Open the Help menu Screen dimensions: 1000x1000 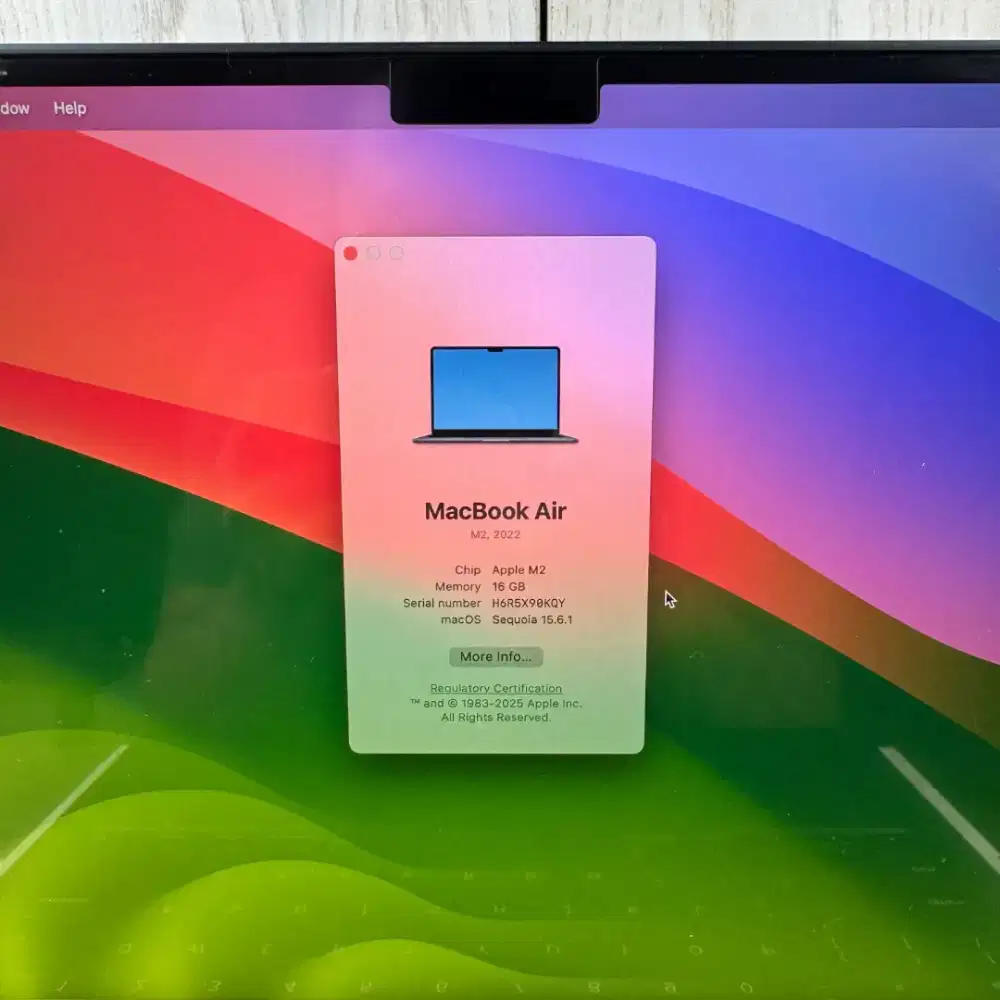pos(71,107)
